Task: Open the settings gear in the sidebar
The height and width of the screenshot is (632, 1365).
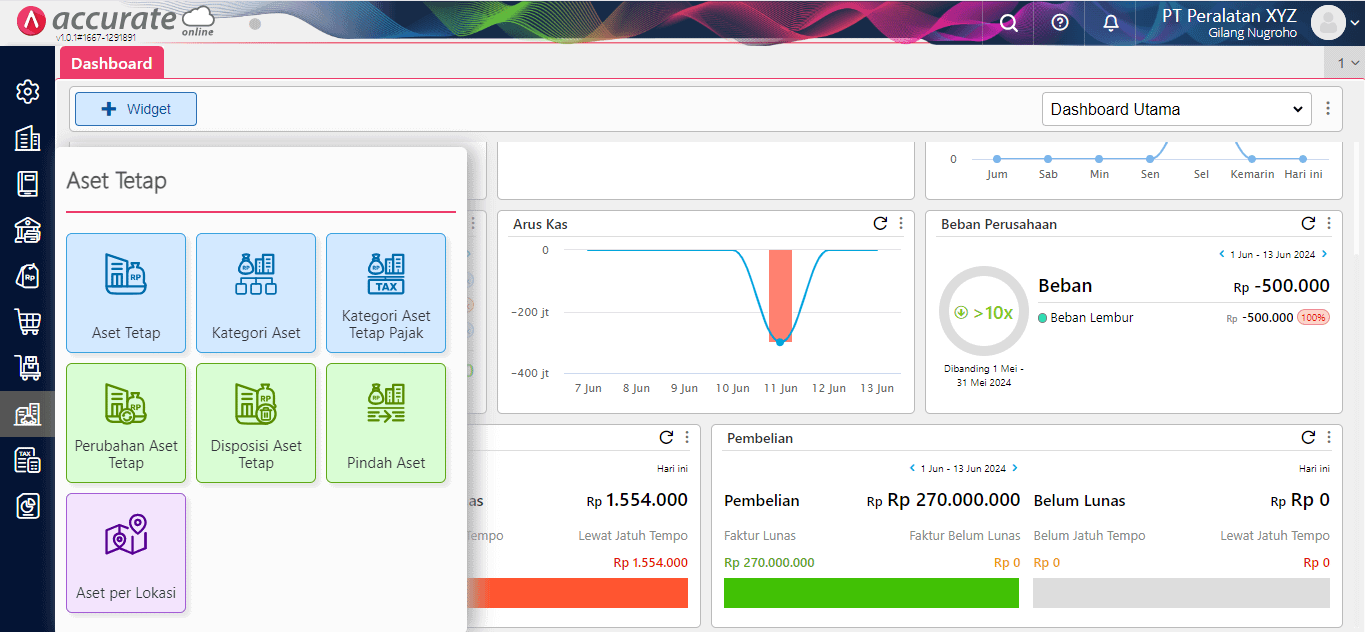Action: (x=27, y=92)
